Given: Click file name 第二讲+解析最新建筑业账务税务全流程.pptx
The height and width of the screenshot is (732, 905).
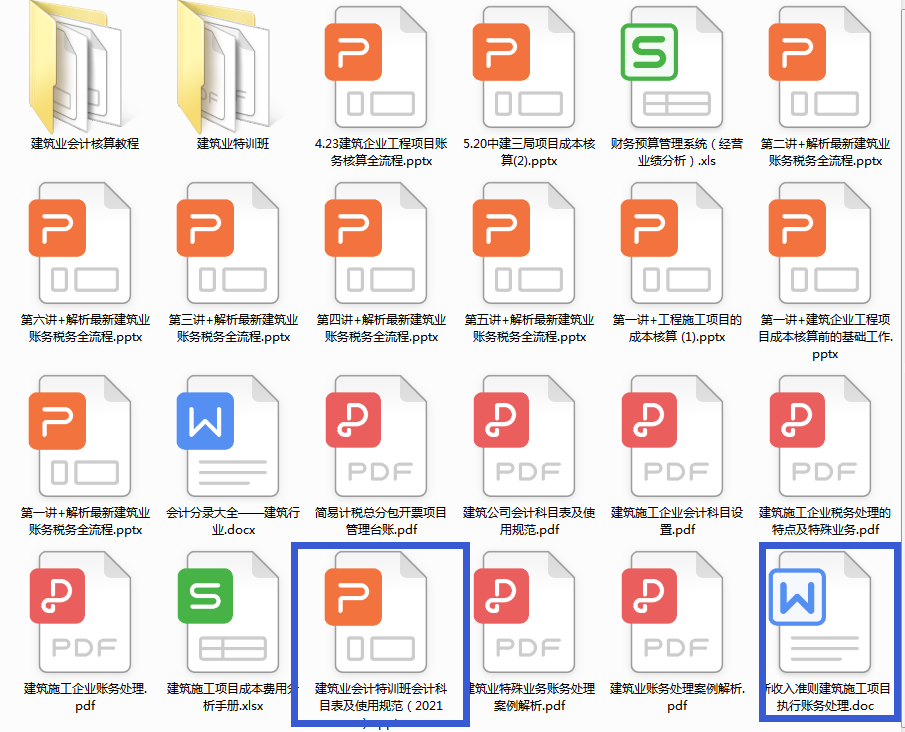Looking at the screenshot, I should (825, 152).
